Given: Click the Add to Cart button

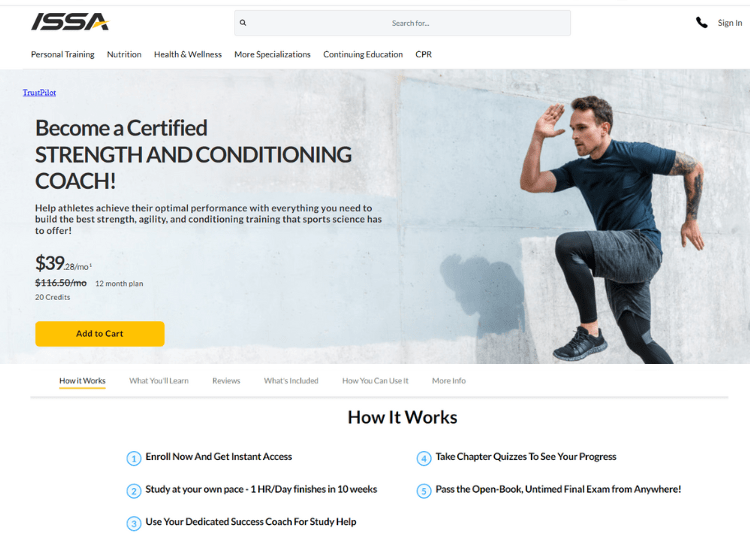Looking at the screenshot, I should click(100, 334).
